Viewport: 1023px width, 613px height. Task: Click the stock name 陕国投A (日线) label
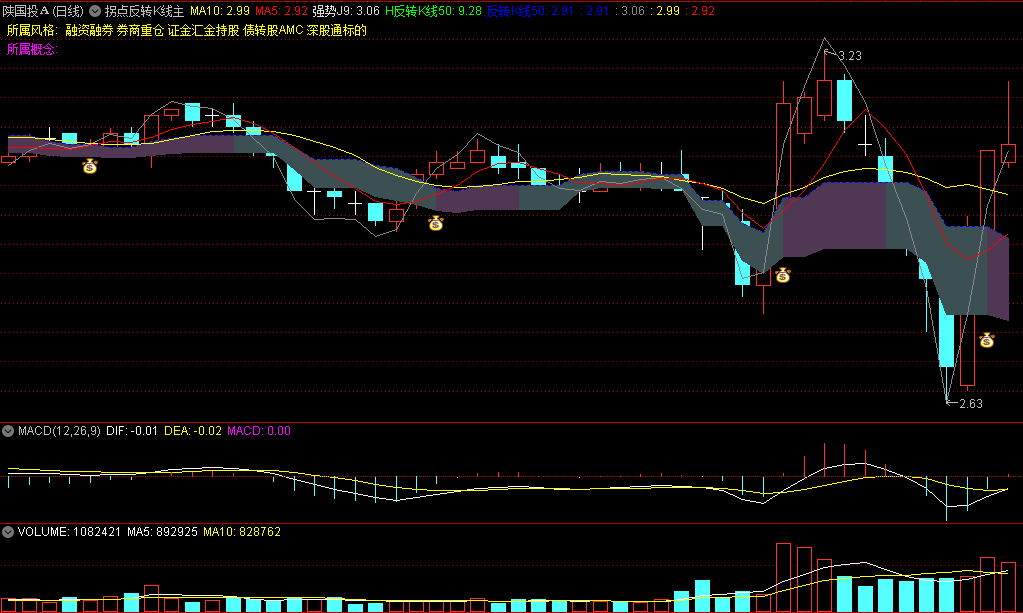[x=43, y=11]
